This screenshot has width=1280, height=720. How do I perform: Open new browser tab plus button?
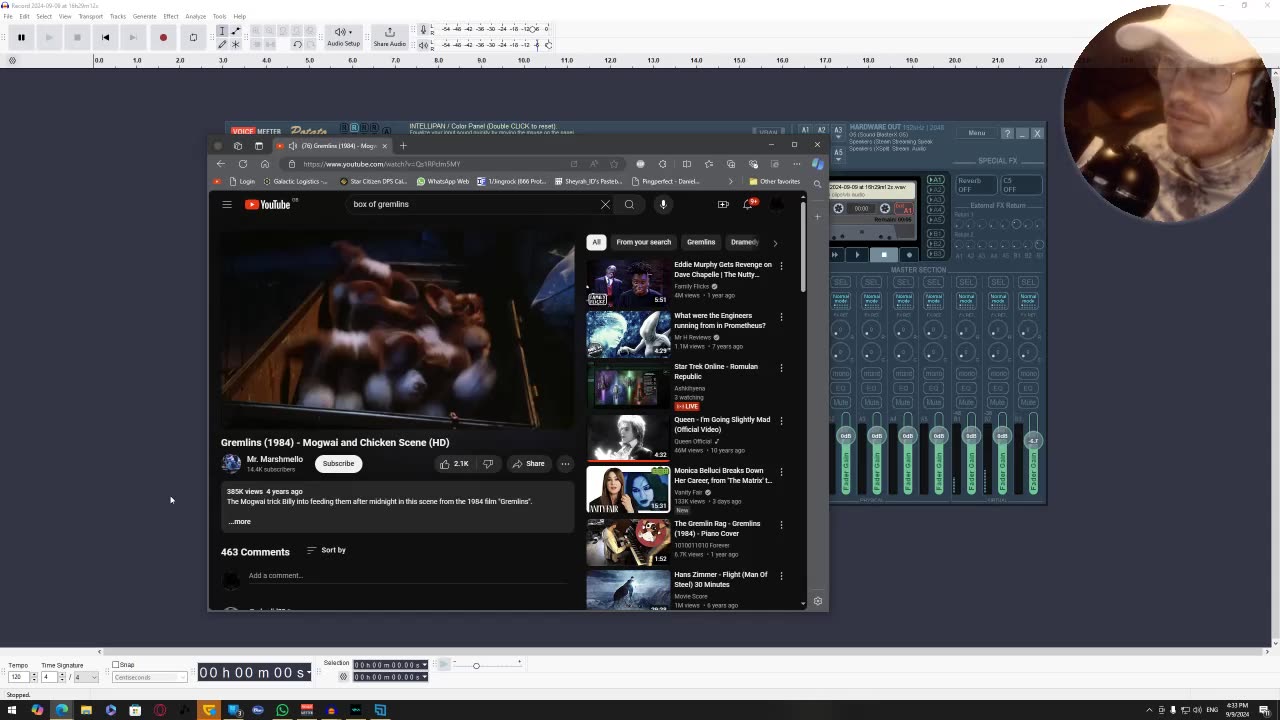403,146
